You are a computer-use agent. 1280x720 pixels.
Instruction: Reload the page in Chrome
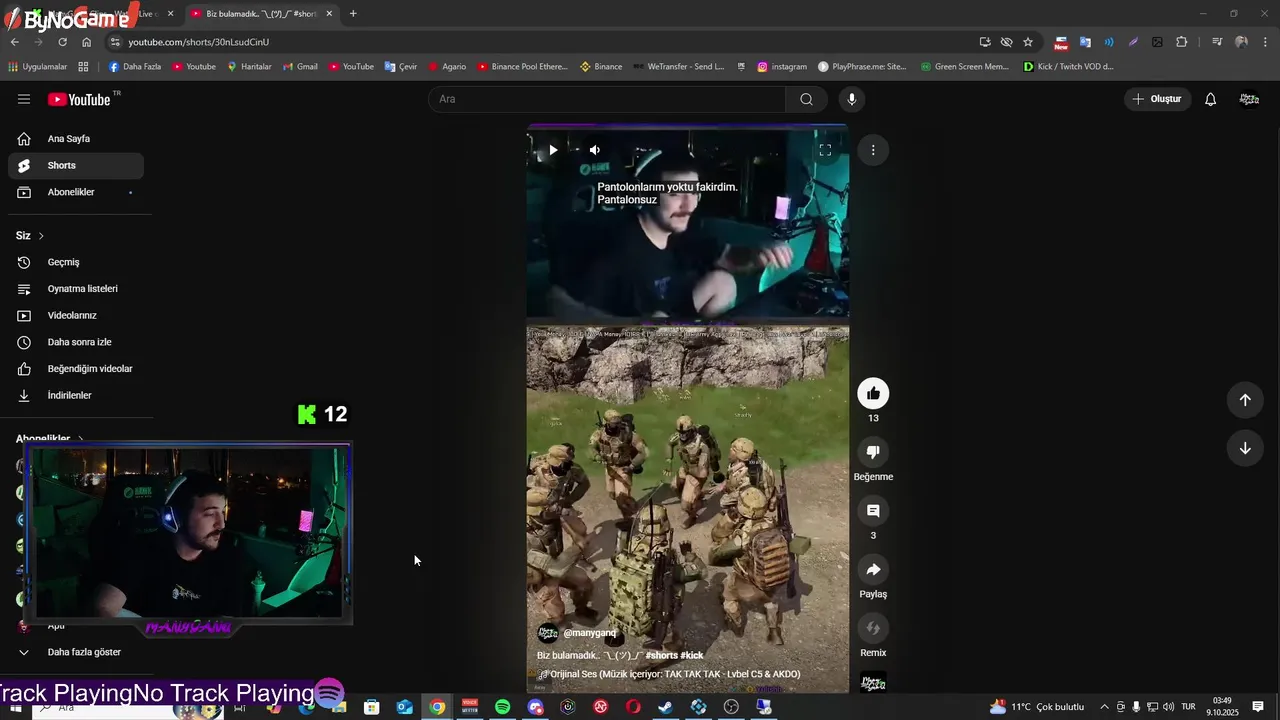[62, 42]
